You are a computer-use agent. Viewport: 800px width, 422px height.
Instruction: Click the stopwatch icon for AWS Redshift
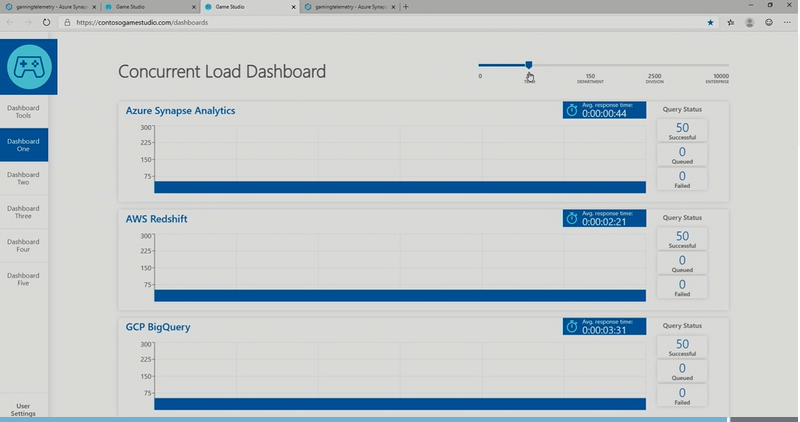click(x=572, y=218)
